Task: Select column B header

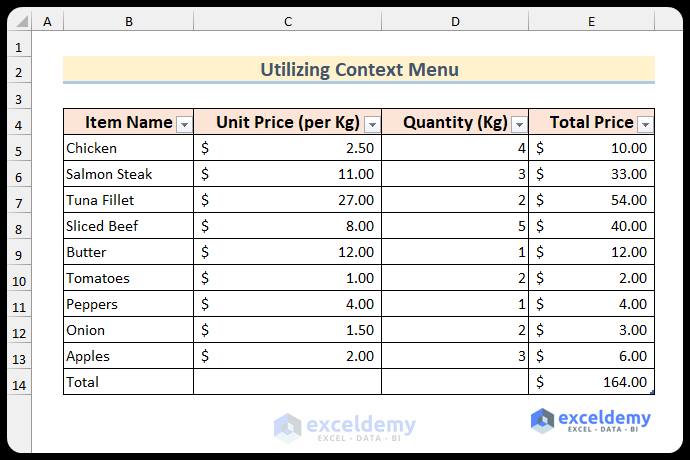Action: pyautogui.click(x=128, y=21)
